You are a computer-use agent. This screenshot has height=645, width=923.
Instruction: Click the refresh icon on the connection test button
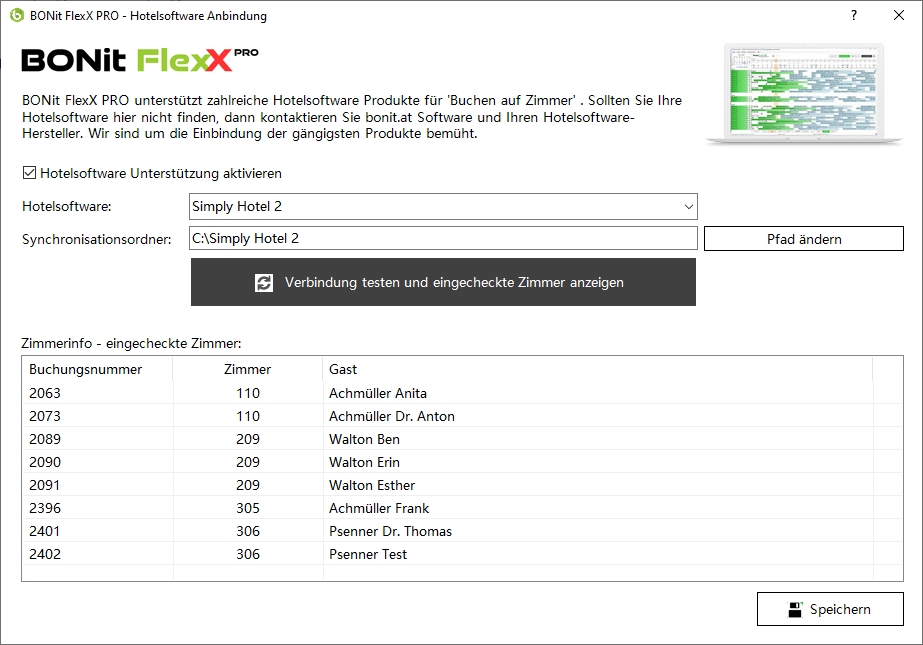(264, 282)
